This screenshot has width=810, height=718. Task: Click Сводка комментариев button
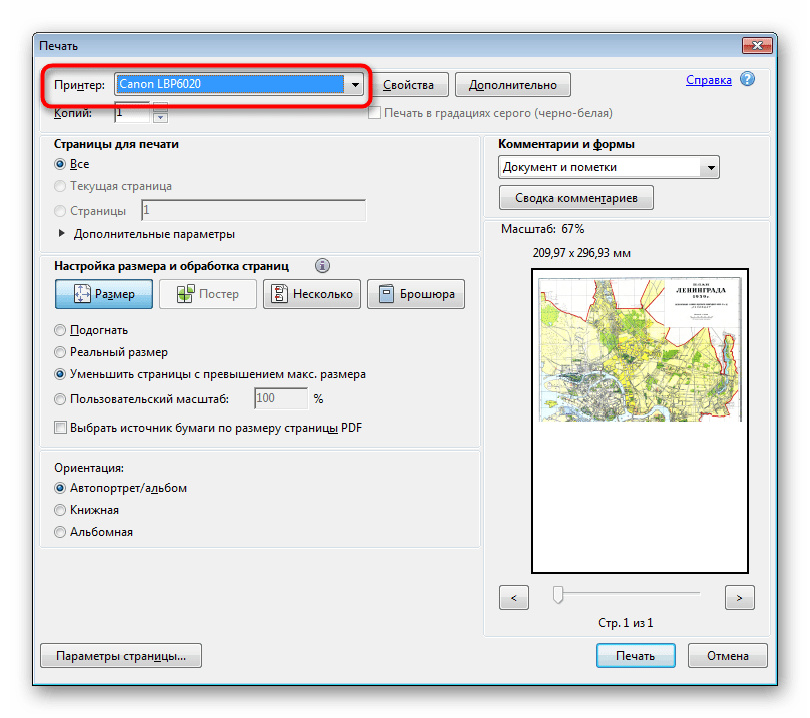(576, 198)
